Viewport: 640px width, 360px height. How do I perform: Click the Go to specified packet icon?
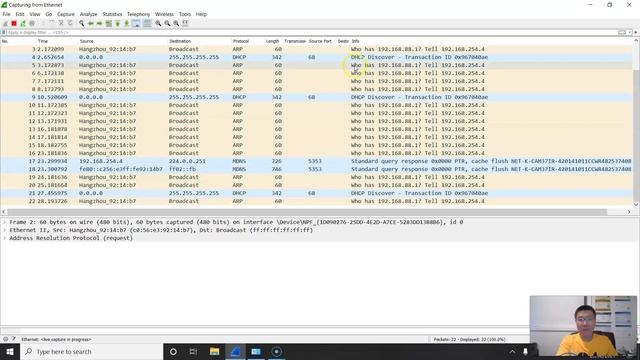(x=109, y=24)
